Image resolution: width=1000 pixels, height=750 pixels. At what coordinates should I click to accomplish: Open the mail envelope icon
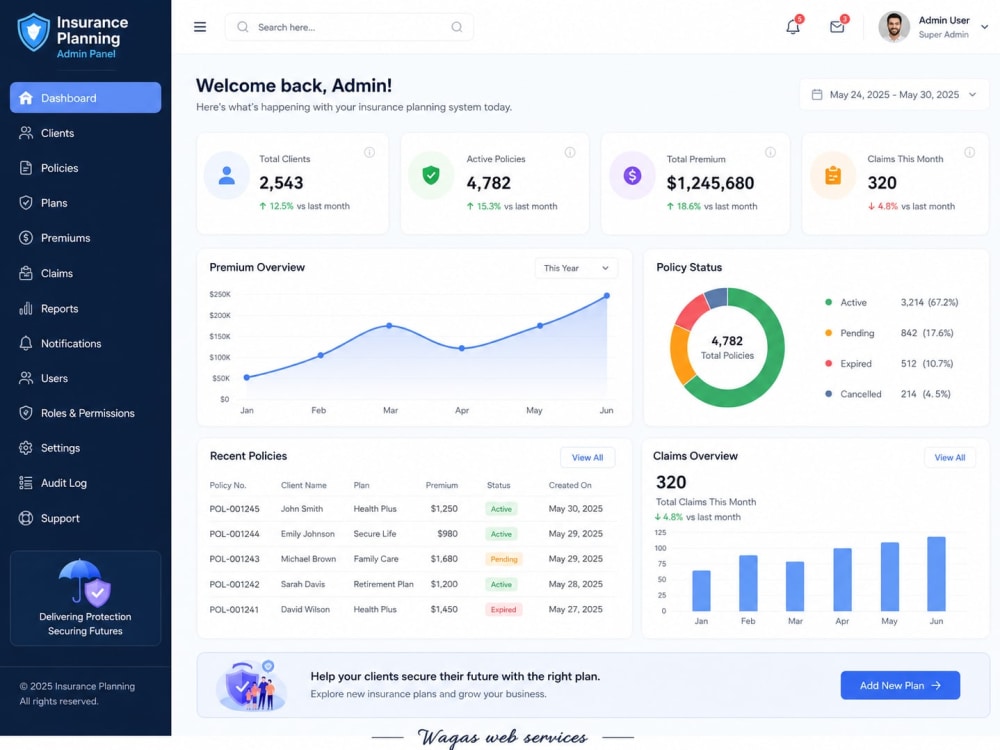point(837,27)
